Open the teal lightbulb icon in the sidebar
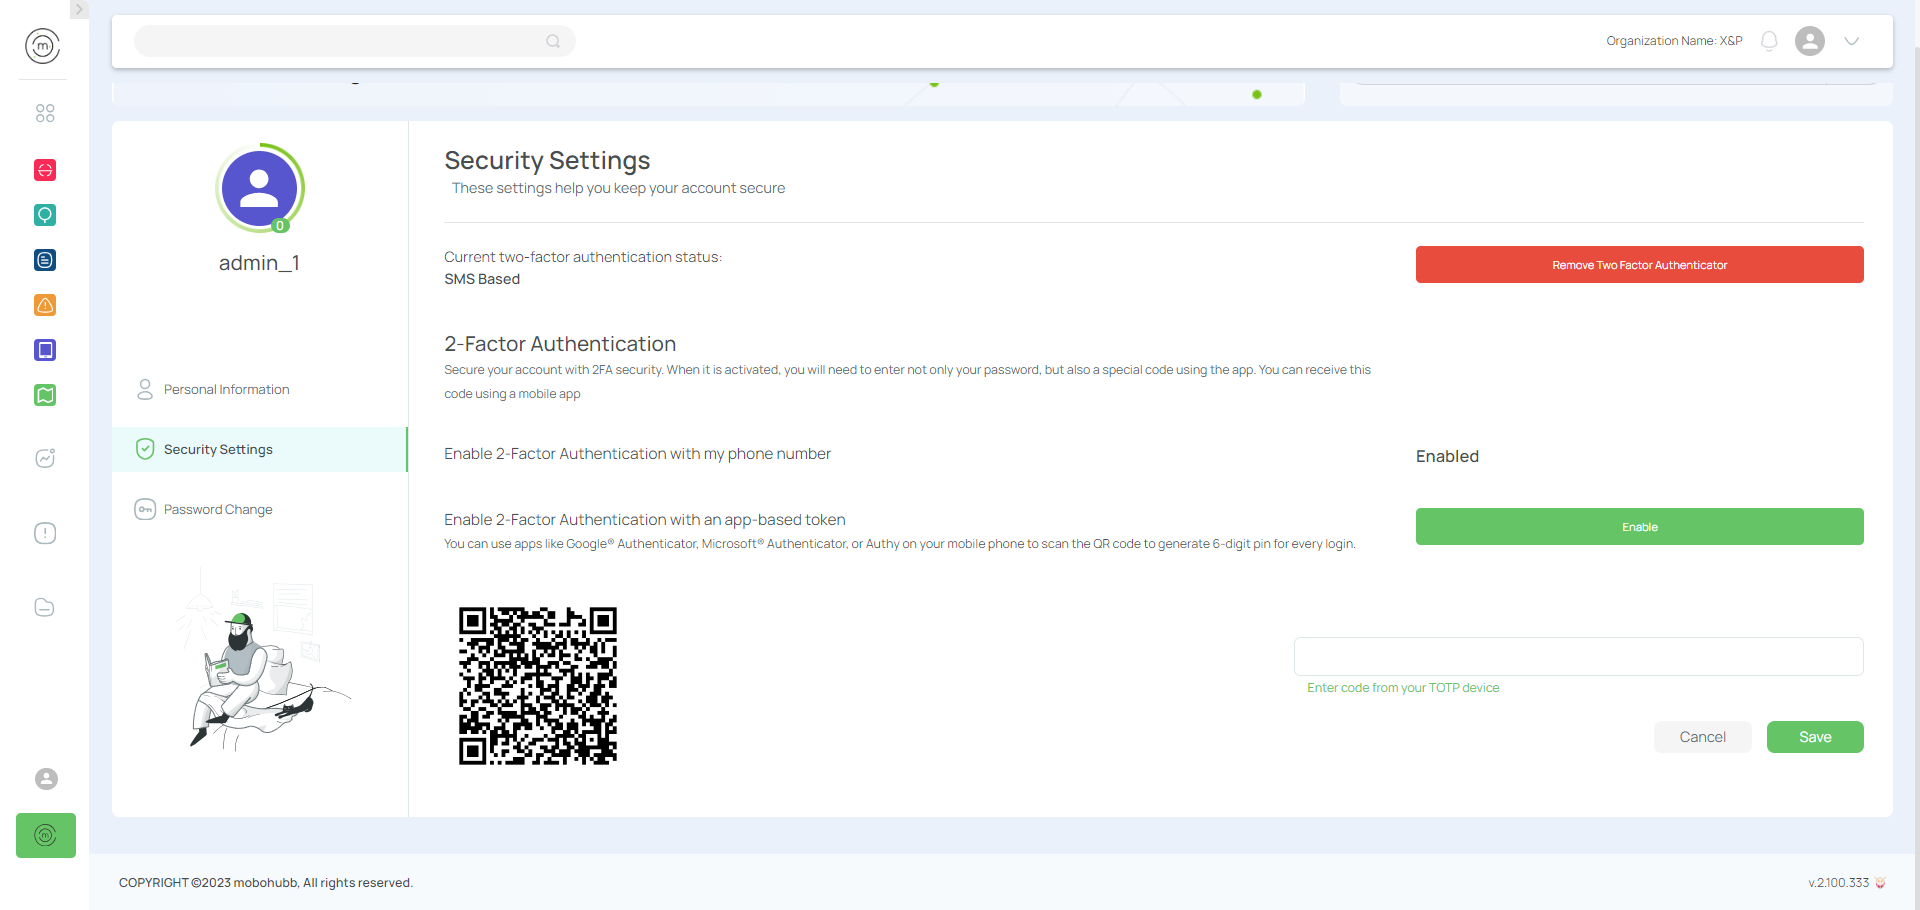The height and width of the screenshot is (910, 1920). point(45,215)
